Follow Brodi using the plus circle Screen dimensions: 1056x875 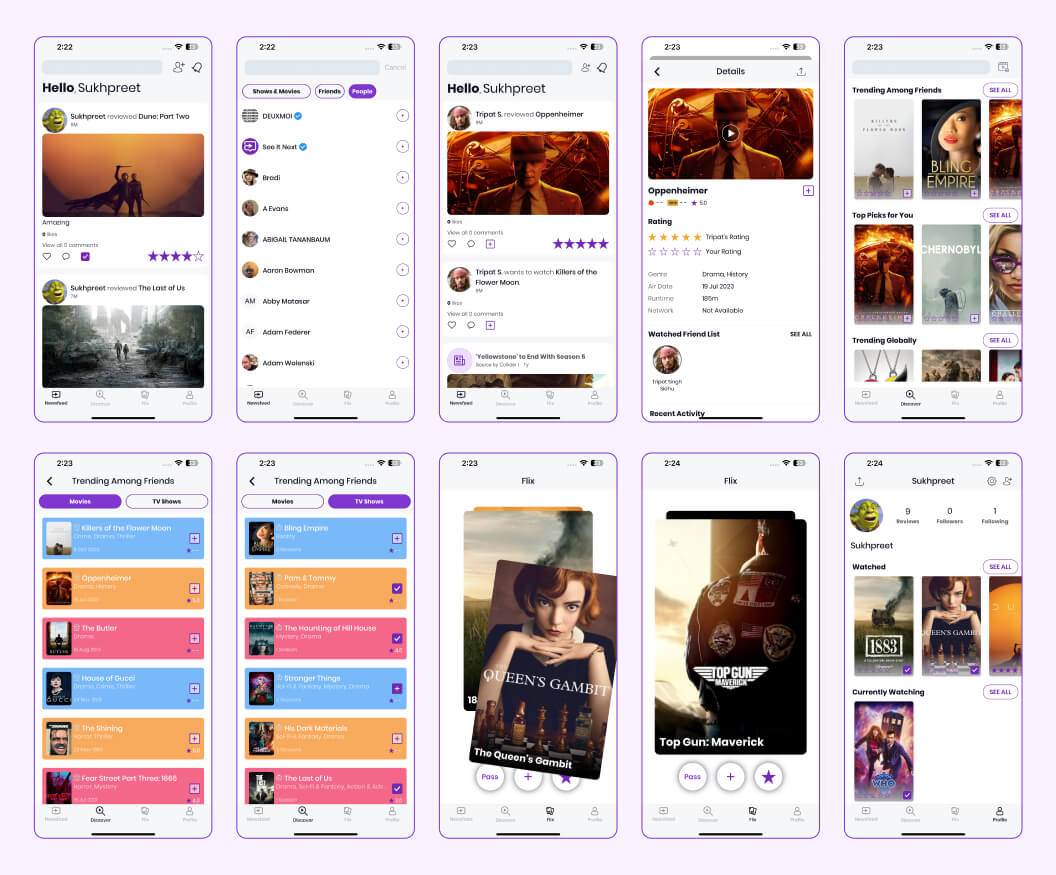pyautogui.click(x=403, y=178)
